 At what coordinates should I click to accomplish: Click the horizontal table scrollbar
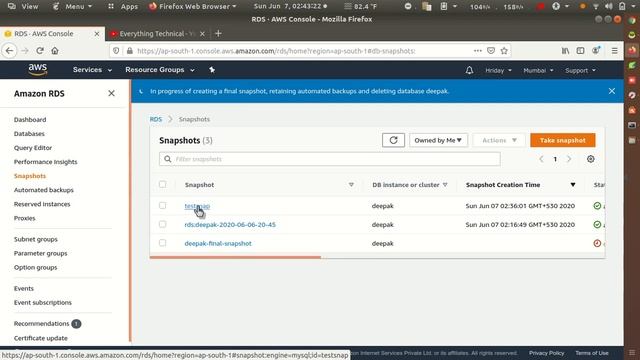(235, 257)
